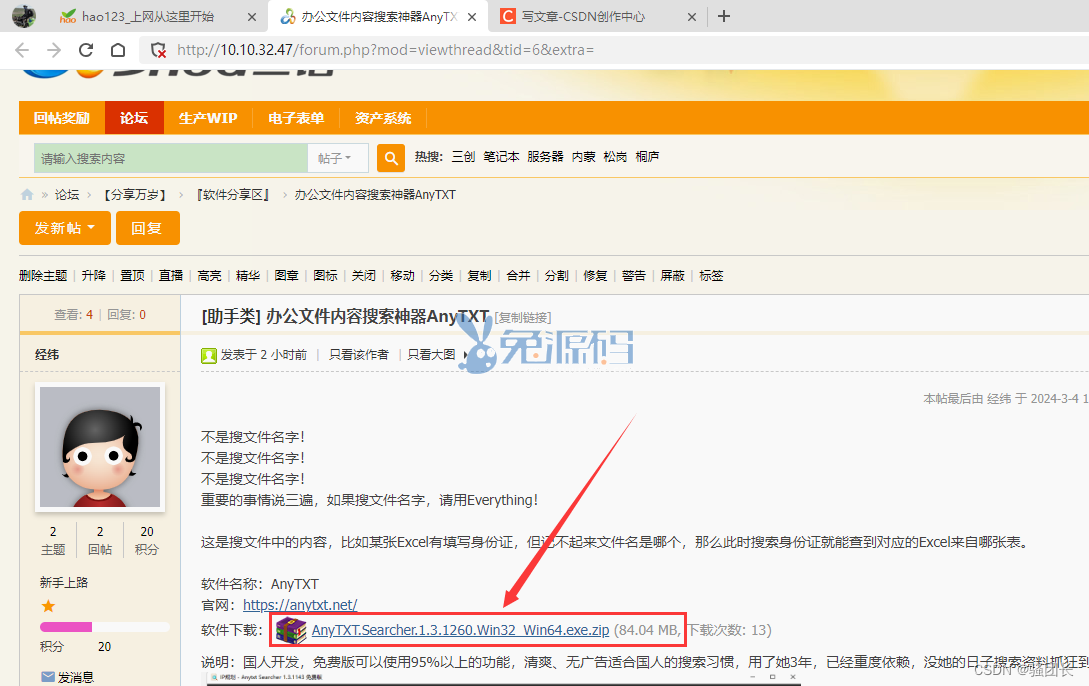Click the 精华 moderation action
Screen dimensions: 1089x686
248,276
